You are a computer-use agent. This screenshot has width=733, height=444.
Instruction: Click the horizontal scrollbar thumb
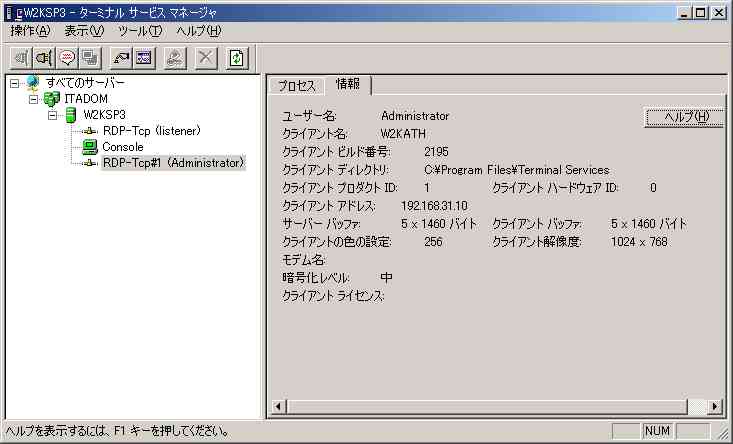tap(486, 407)
